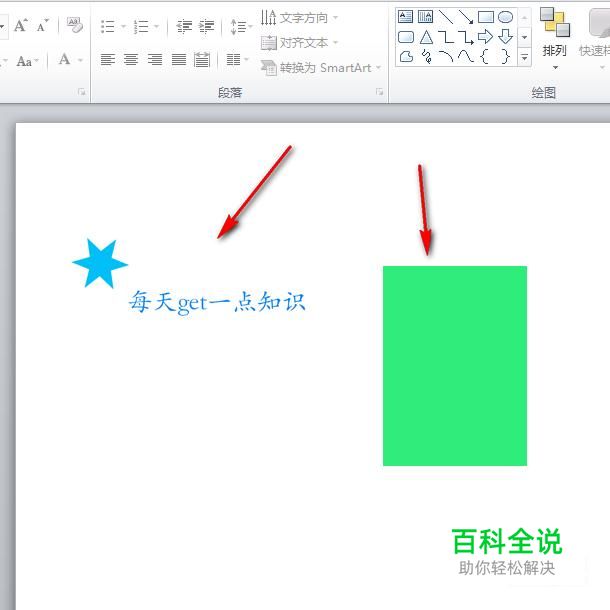Select the Down Arrow block shape
This screenshot has width=610, height=610.
coord(505,37)
